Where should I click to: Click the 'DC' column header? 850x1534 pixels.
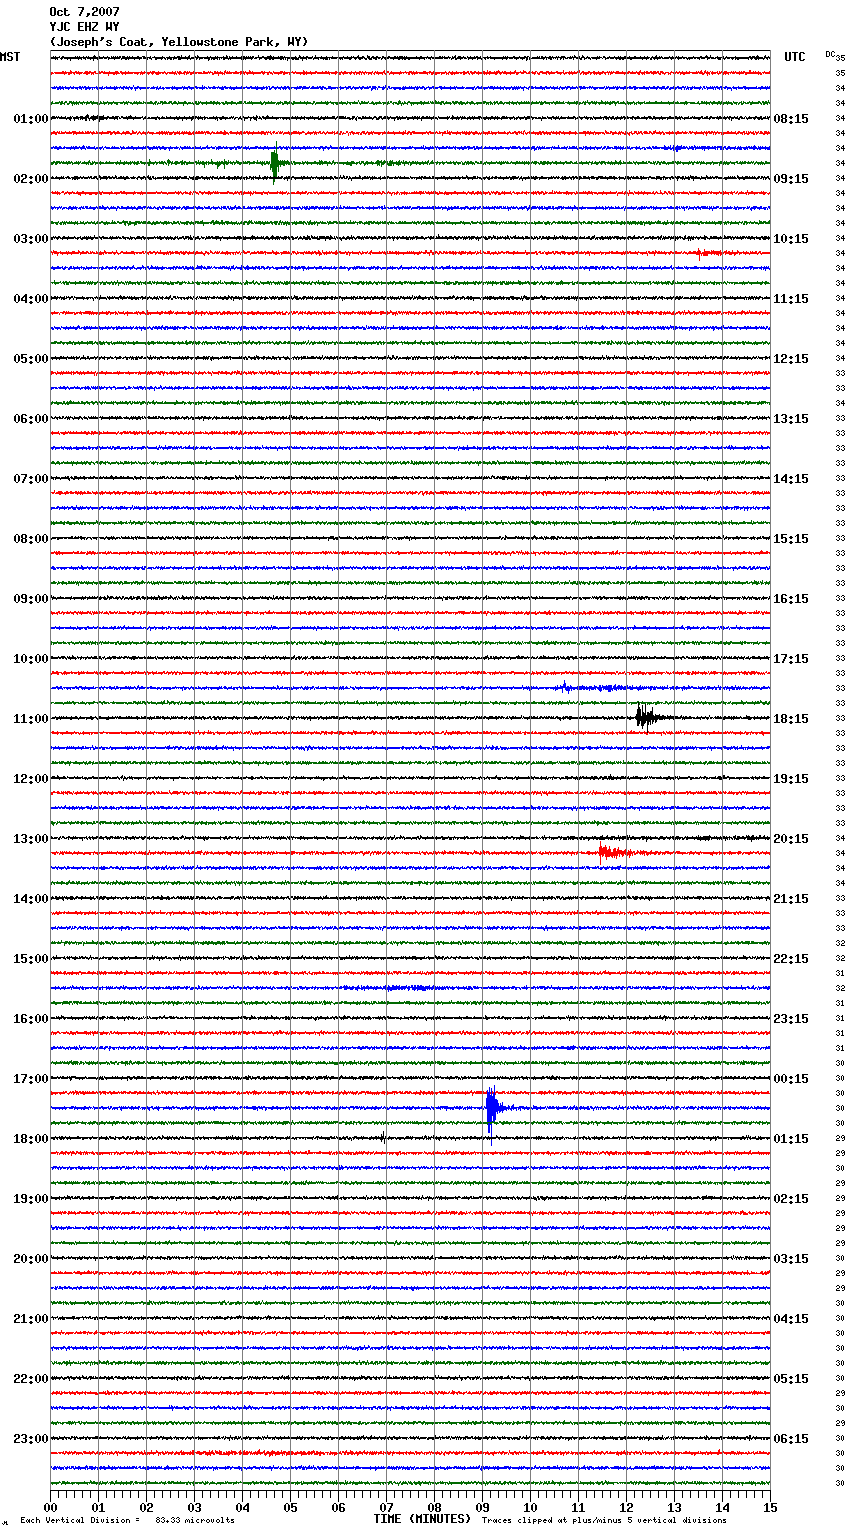click(830, 54)
